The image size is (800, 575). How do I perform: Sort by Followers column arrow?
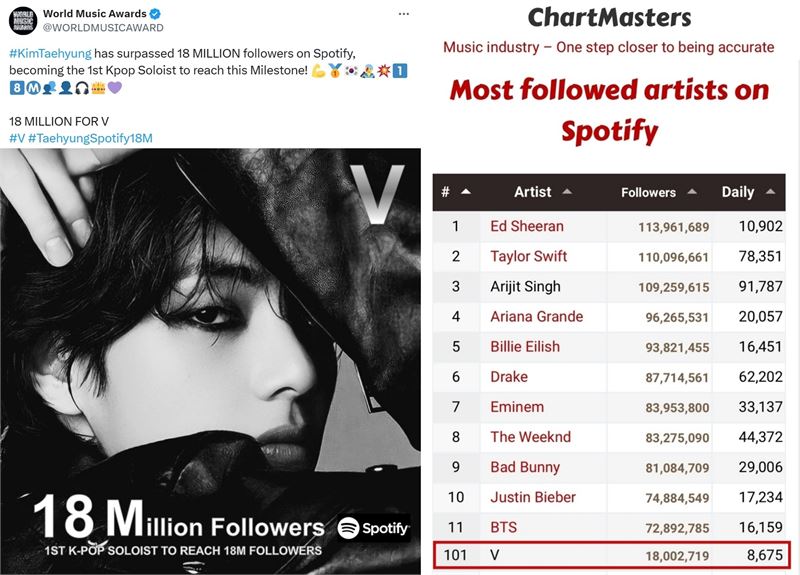point(692,192)
